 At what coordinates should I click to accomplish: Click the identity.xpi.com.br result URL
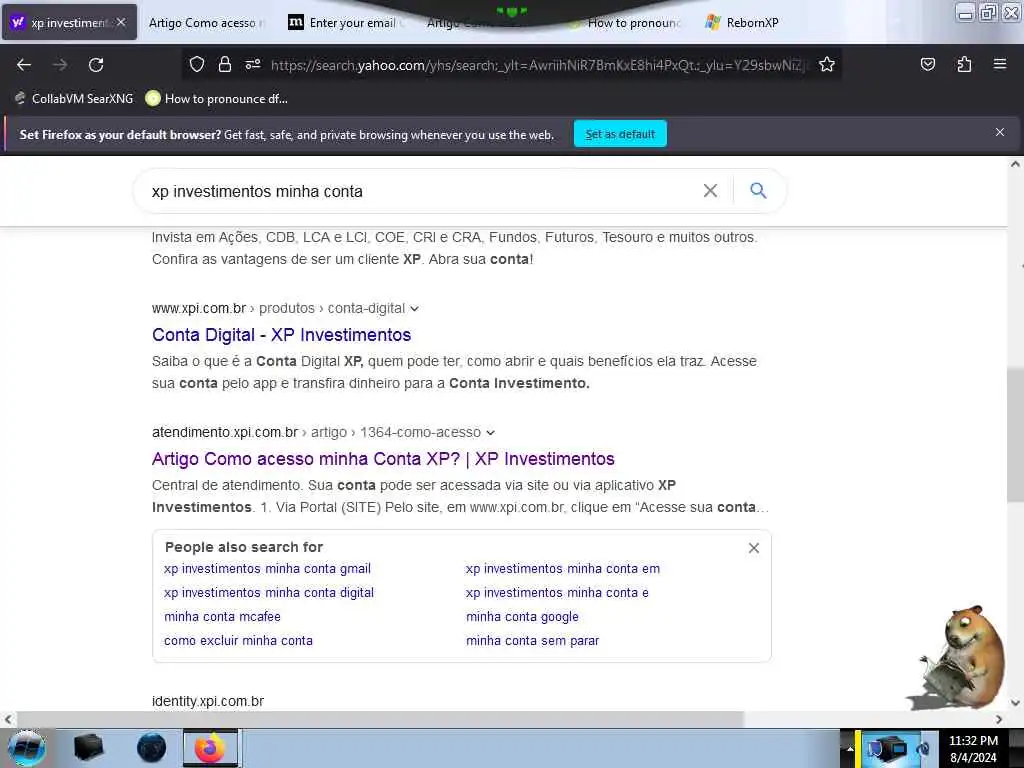coord(208,701)
